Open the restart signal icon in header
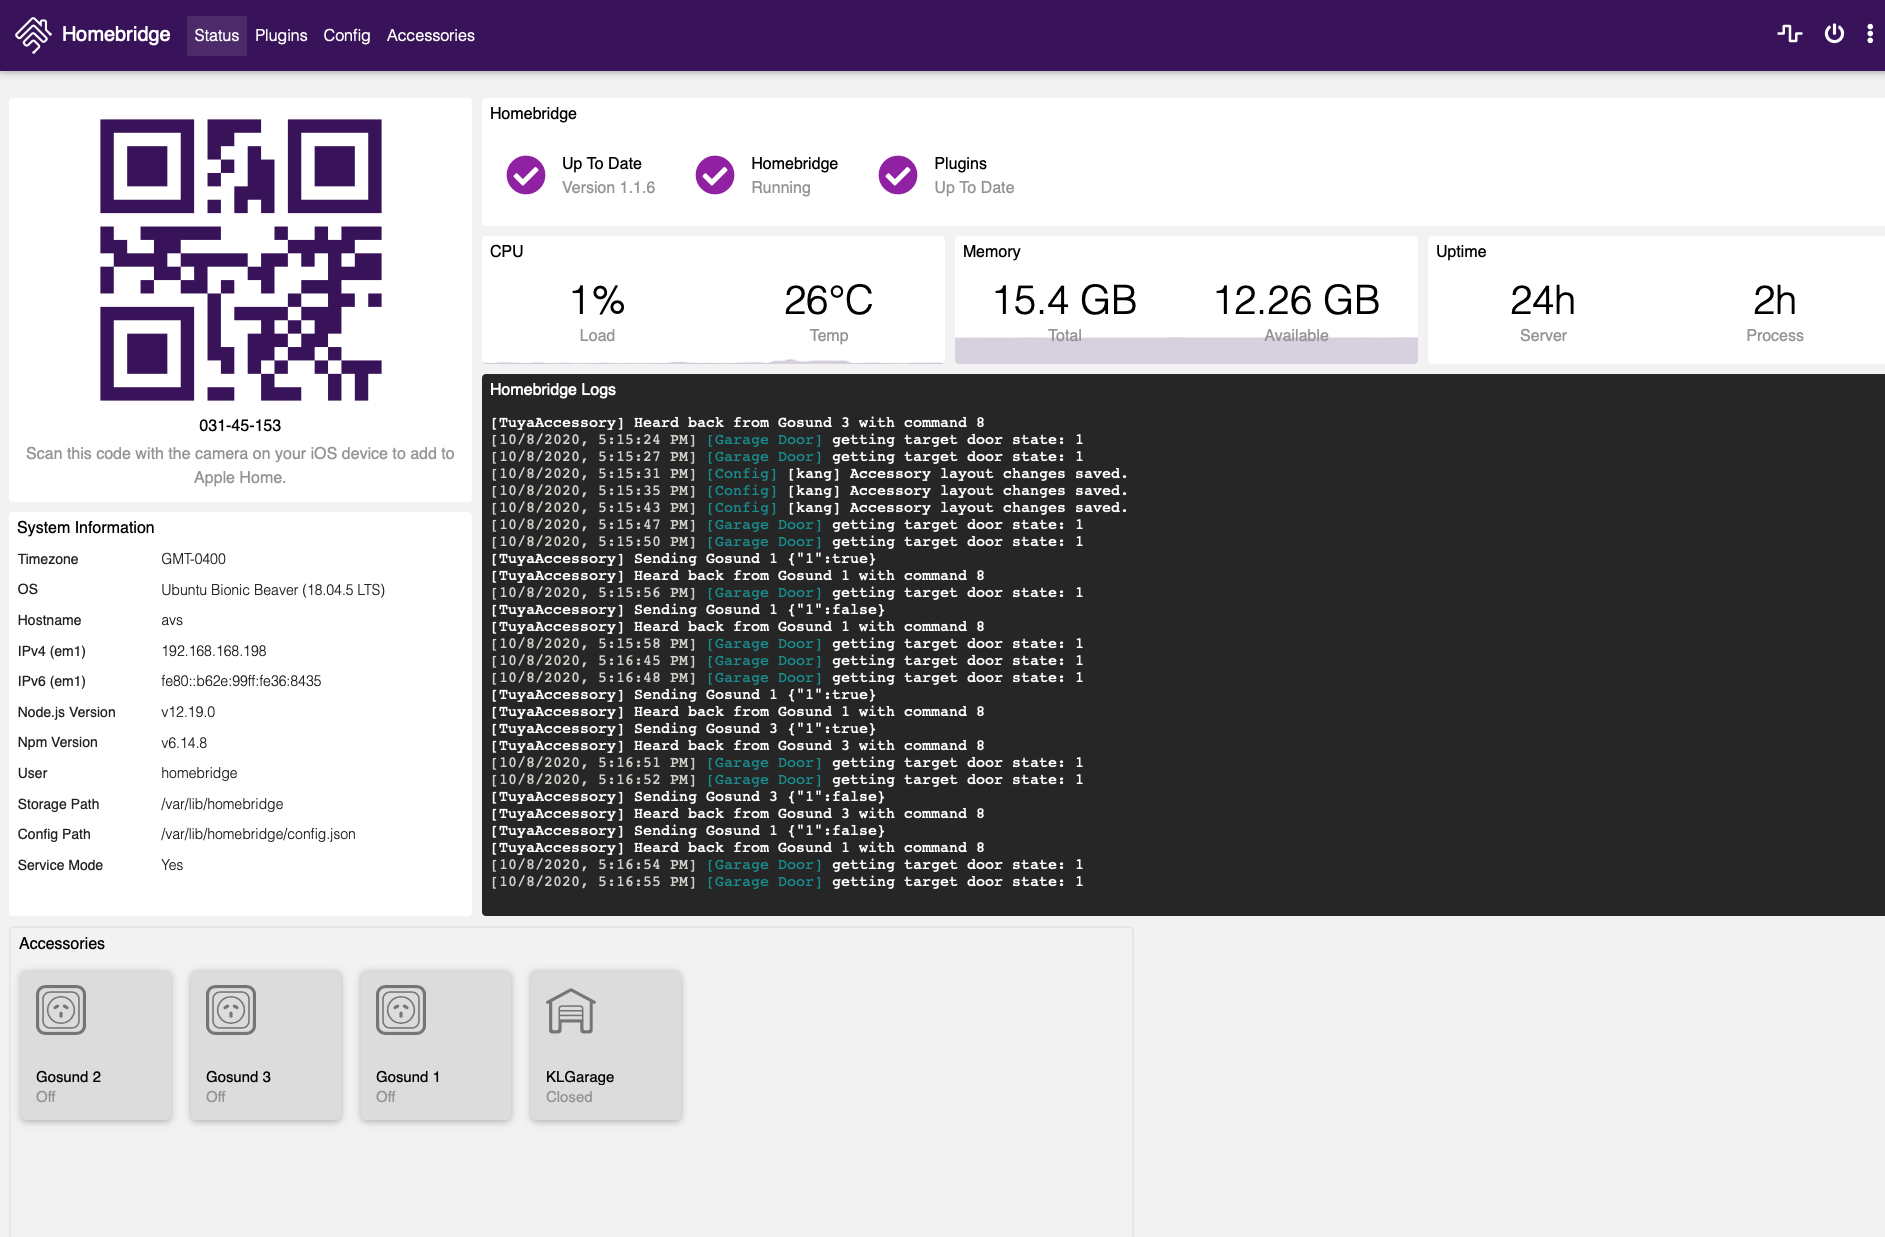 click(x=1789, y=34)
